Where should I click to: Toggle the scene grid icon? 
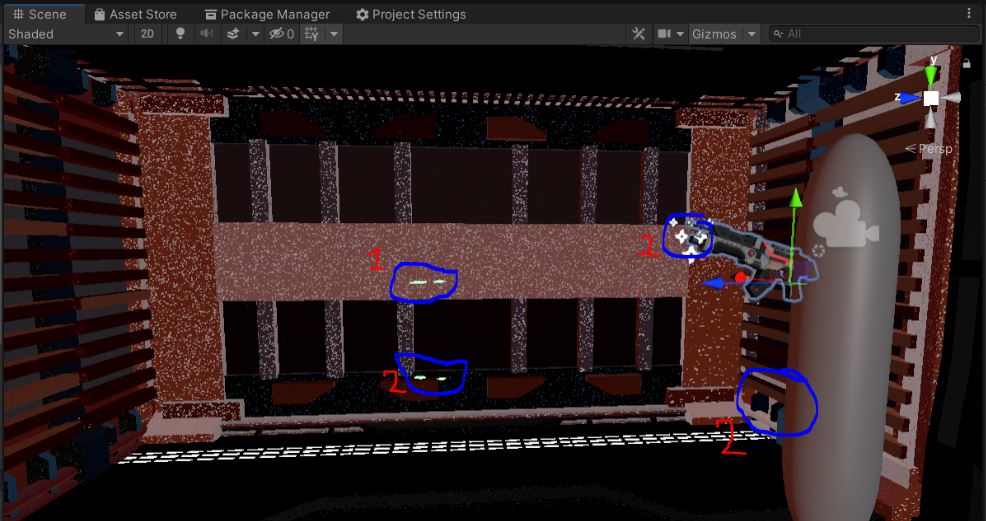[x=312, y=34]
